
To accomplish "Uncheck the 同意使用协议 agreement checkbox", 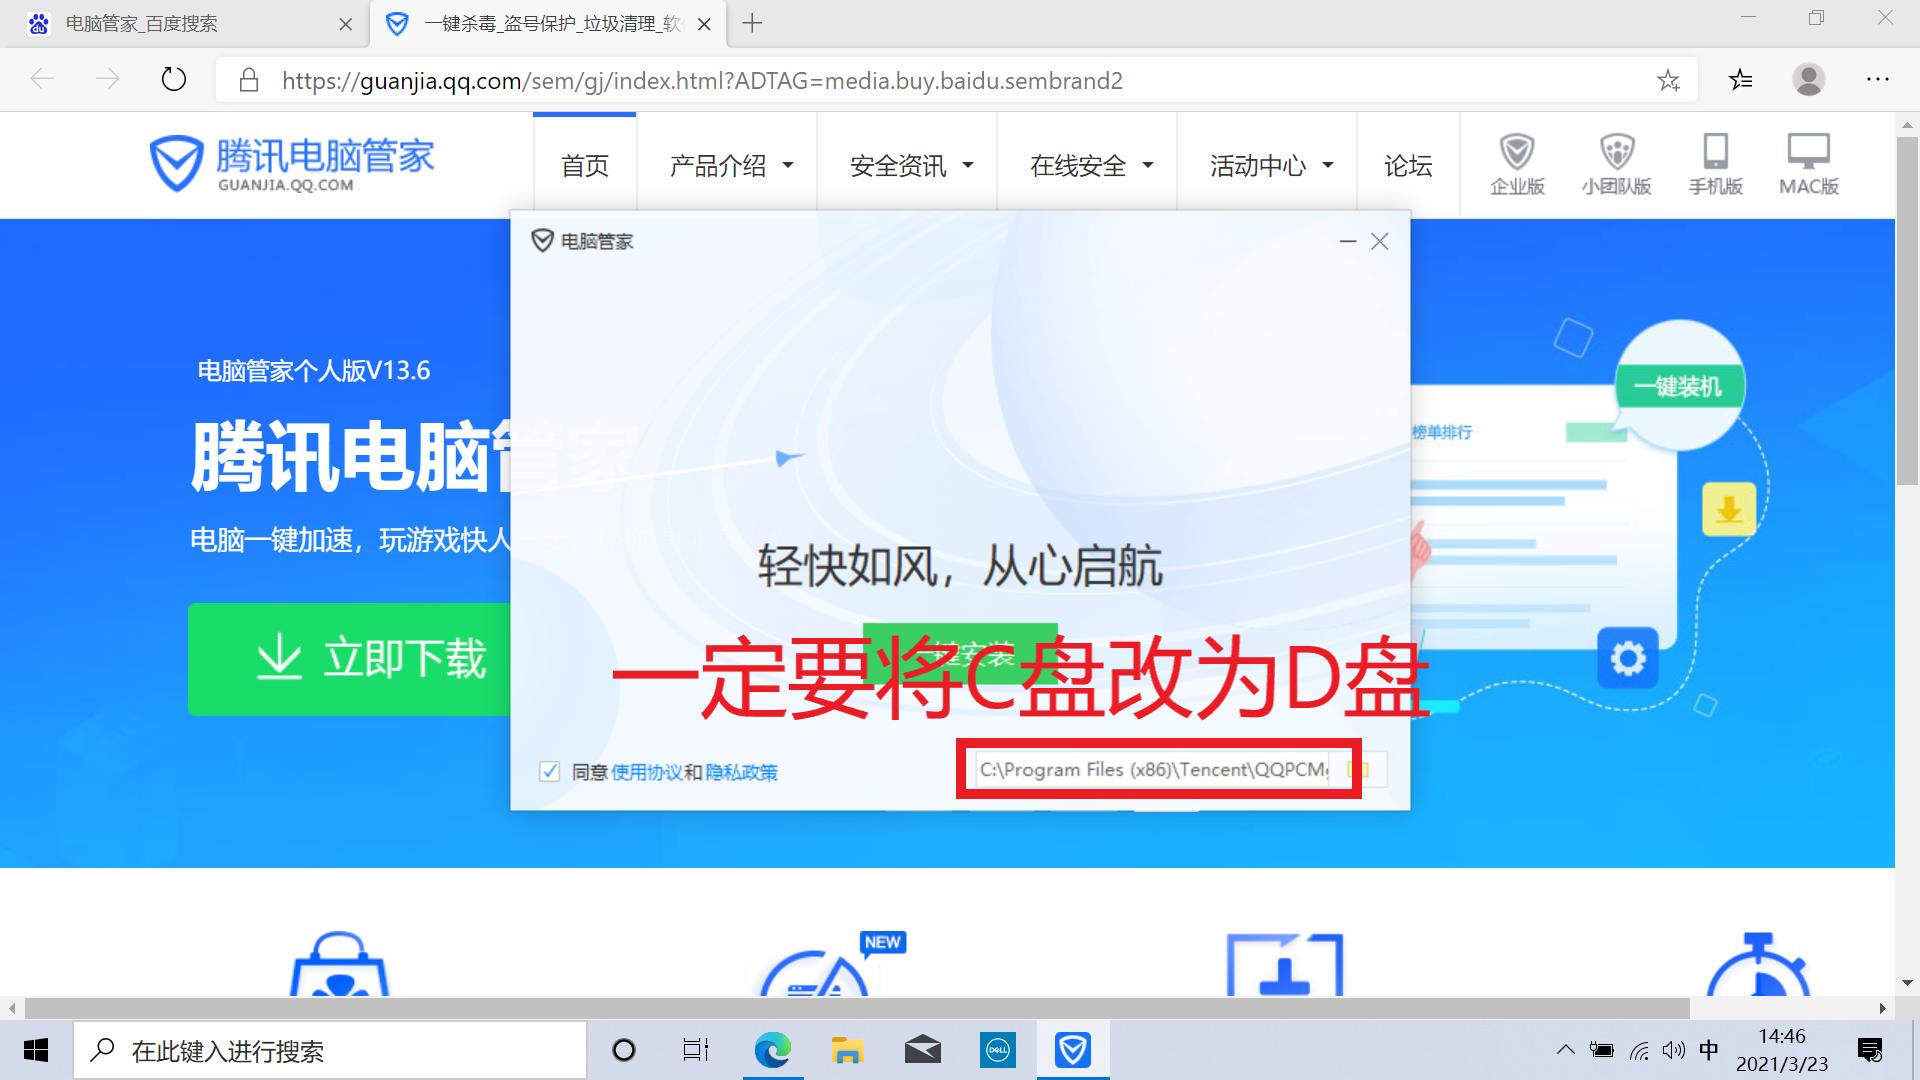I will point(549,771).
